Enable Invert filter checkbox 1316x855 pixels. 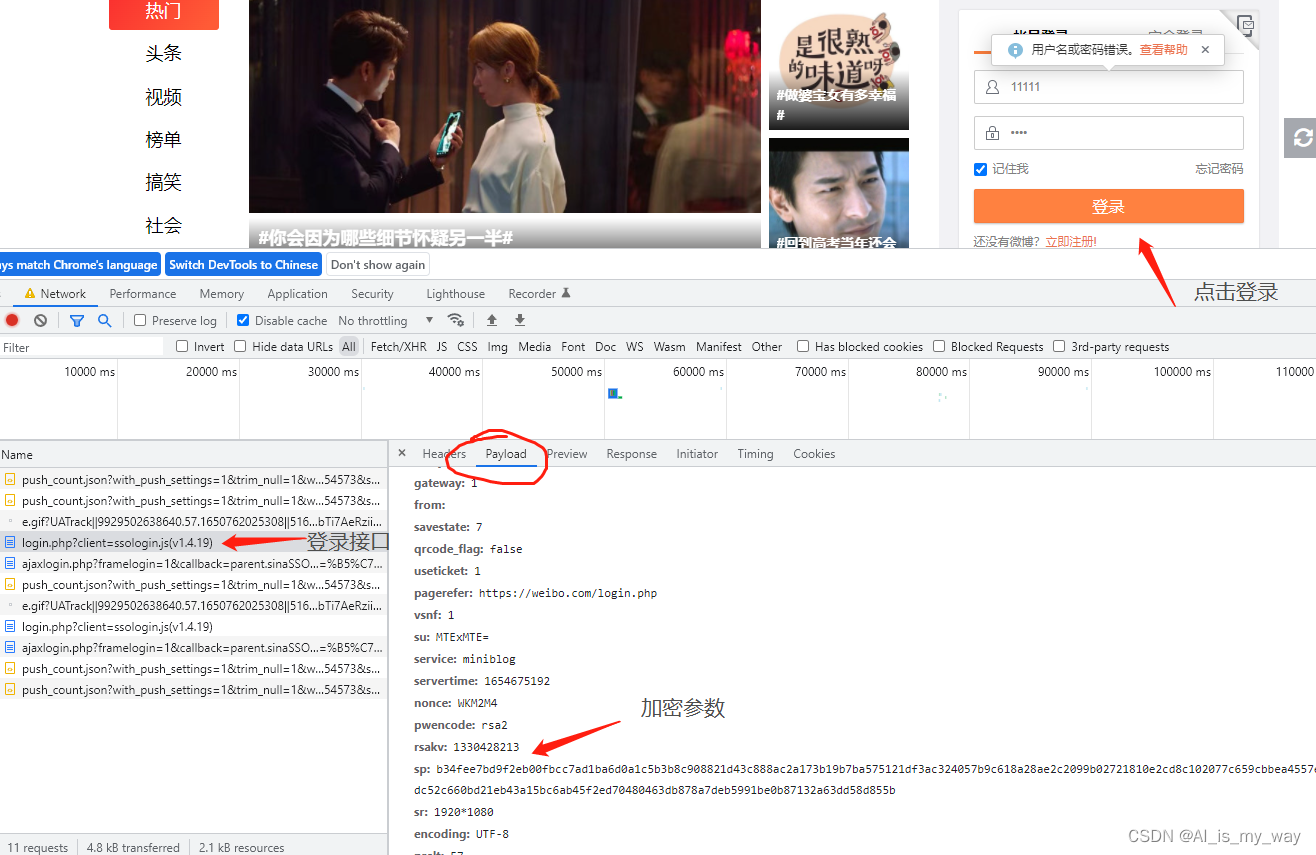(x=182, y=346)
